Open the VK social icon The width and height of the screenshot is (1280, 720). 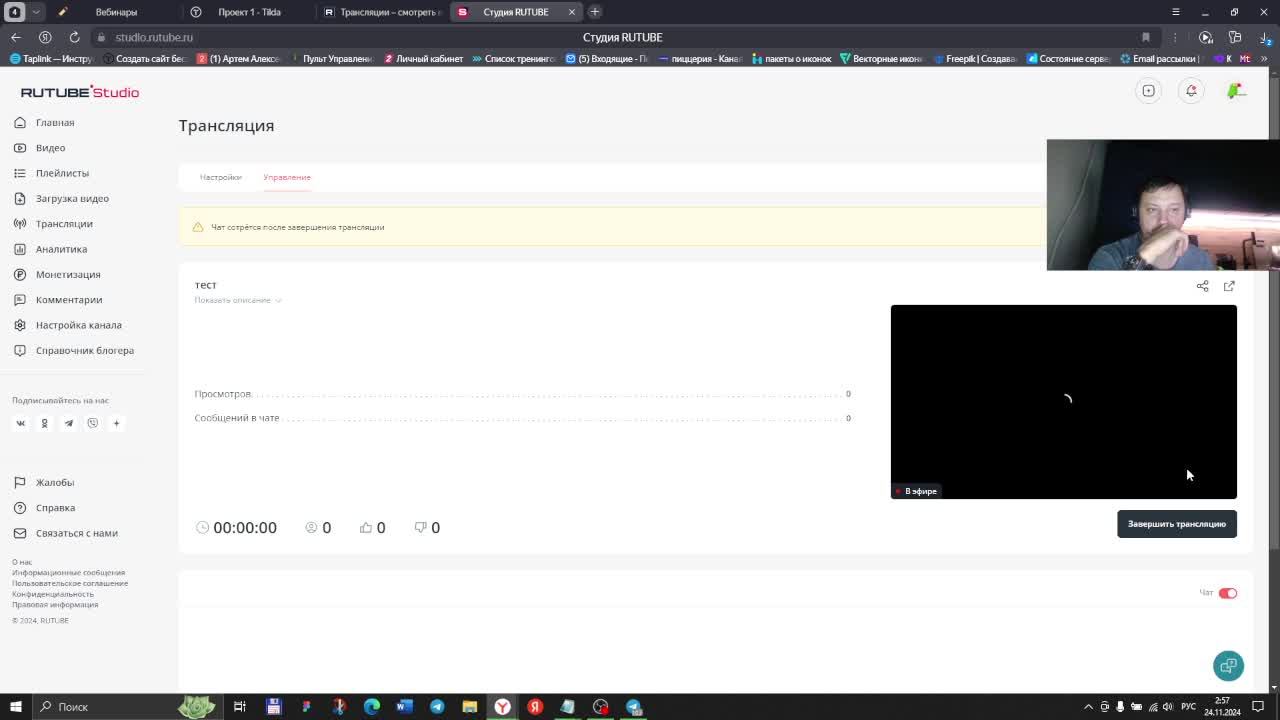point(20,423)
